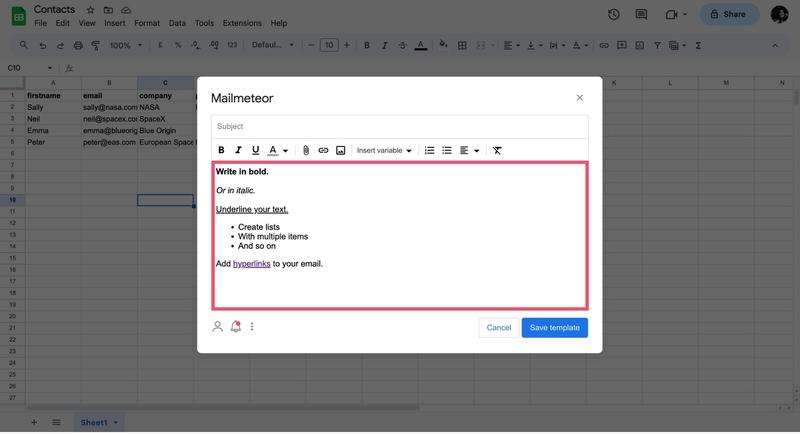Screen dimensions: 800x434
Task: Open the account avatar
Action: pyautogui.click(x=779, y=14)
